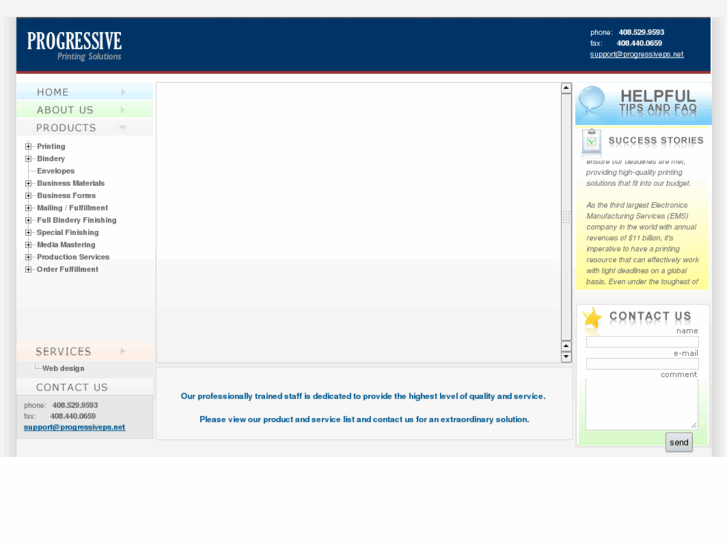Click the comment text area
This screenshot has height=545, width=727.
coord(642,404)
